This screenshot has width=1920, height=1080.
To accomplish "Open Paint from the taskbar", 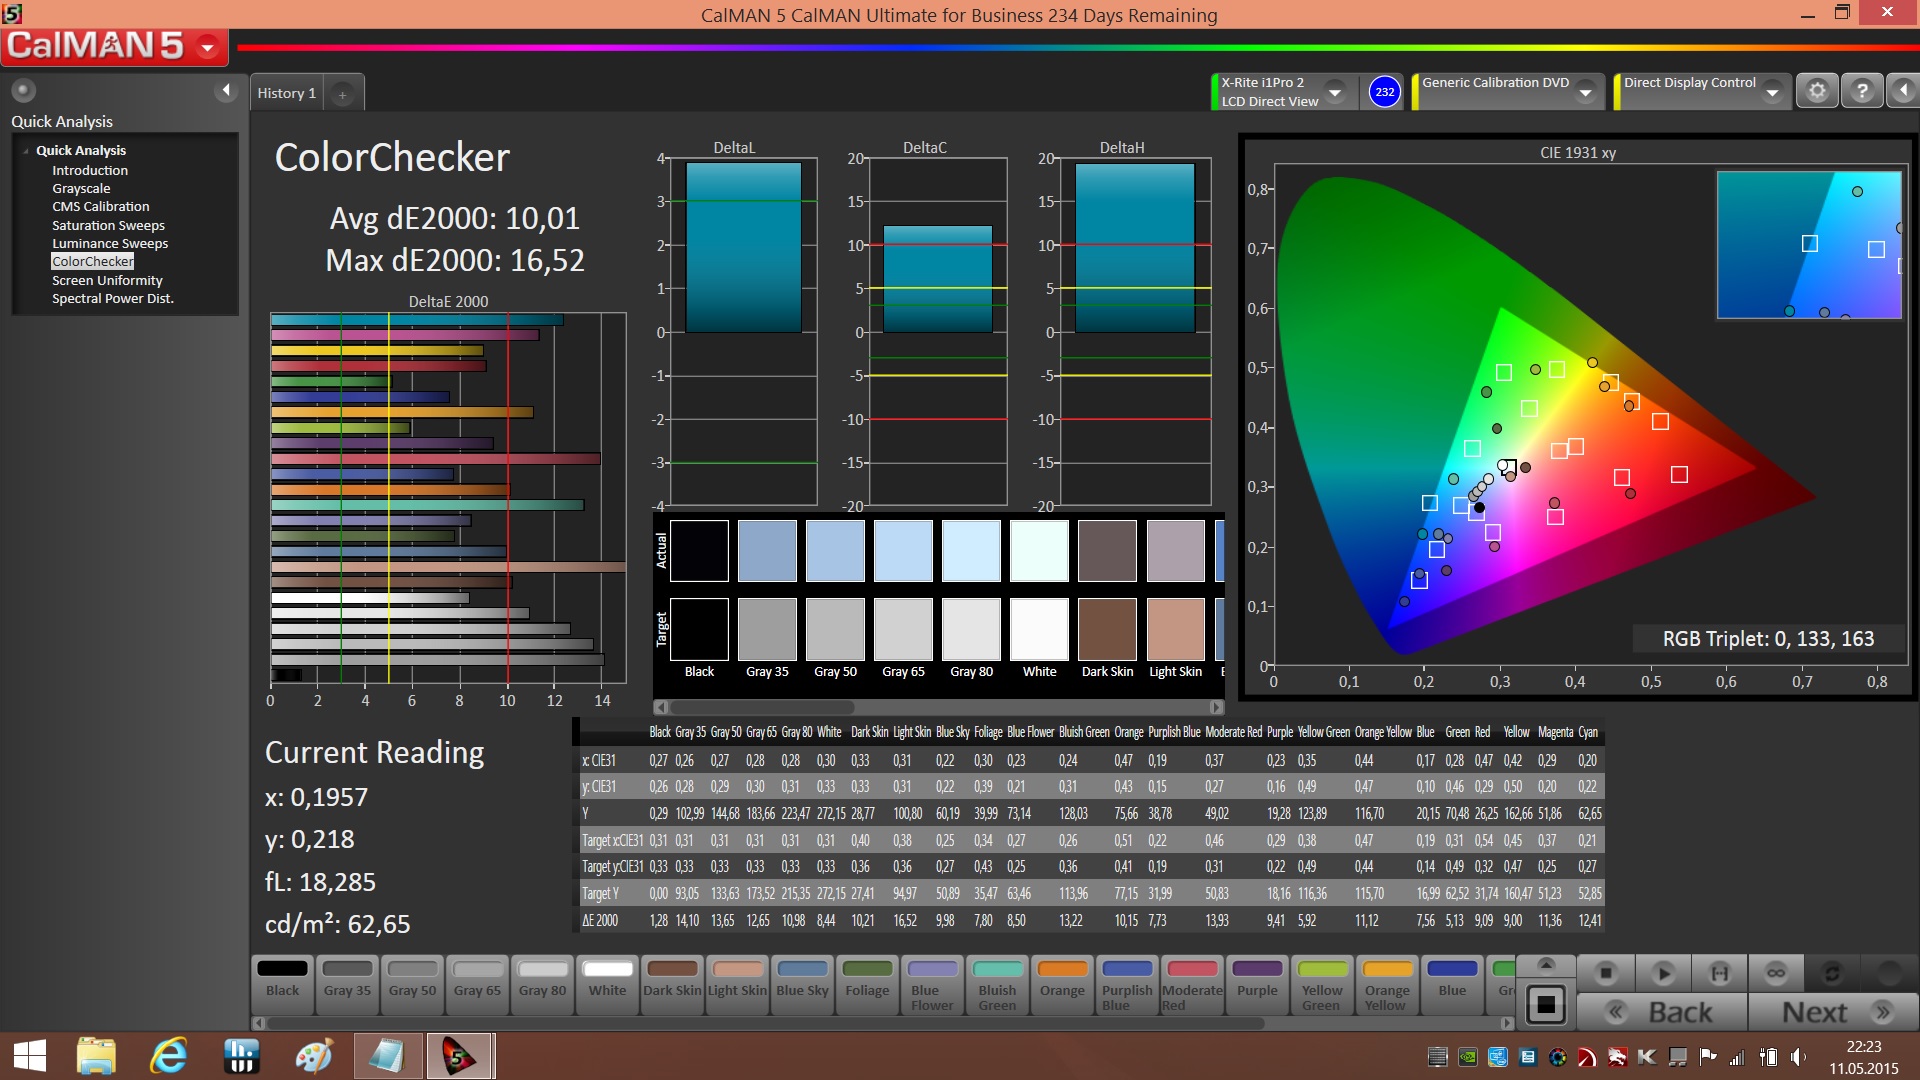I will [x=314, y=1056].
